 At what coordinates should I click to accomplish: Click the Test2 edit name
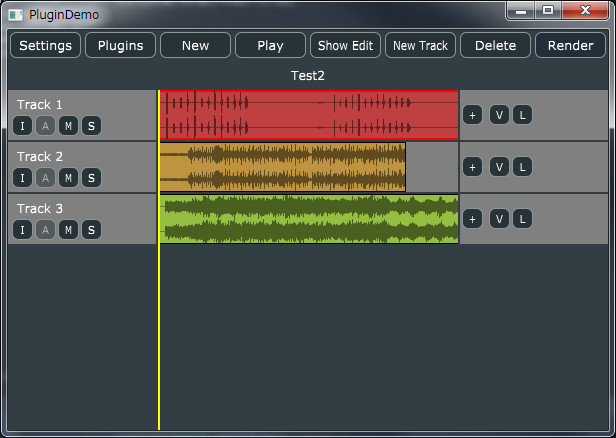tap(308, 75)
